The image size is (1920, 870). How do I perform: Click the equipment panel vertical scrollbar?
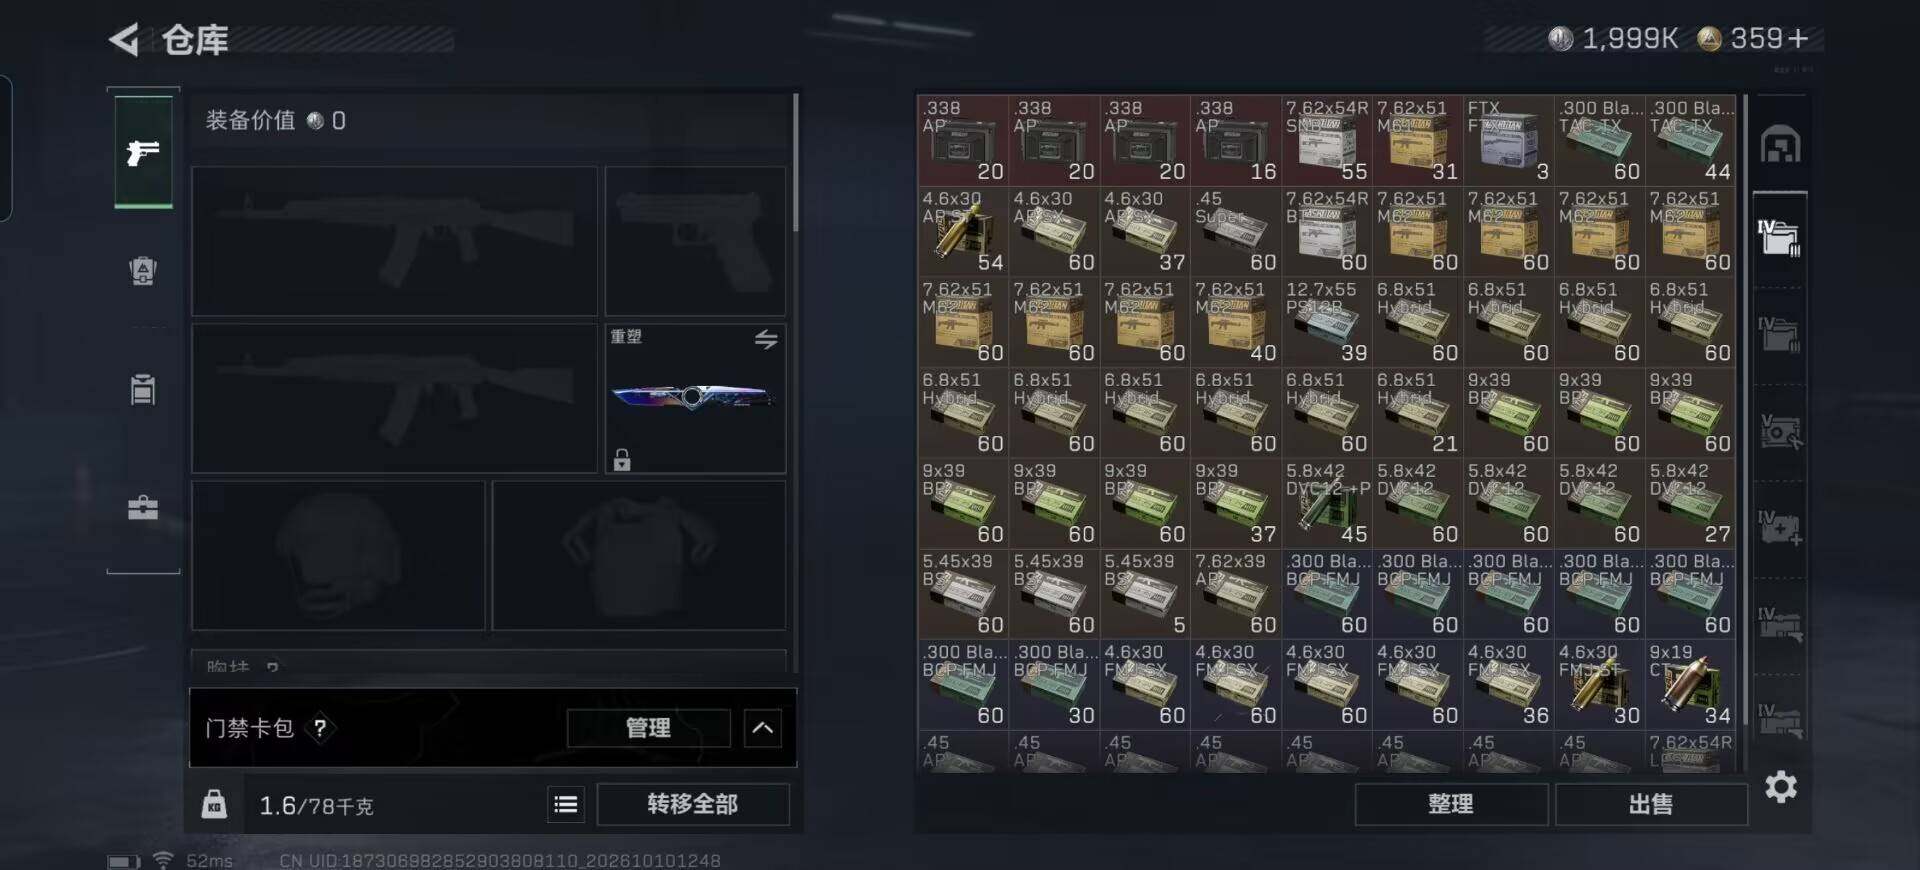tap(795, 165)
